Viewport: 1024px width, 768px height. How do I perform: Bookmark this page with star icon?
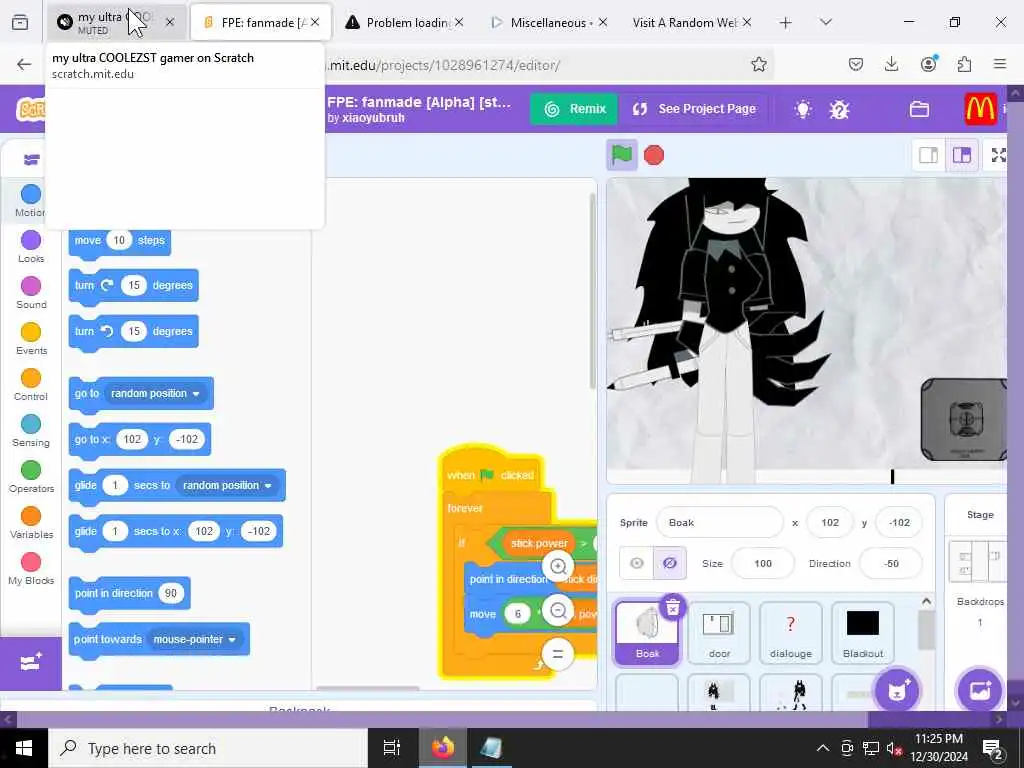758,64
